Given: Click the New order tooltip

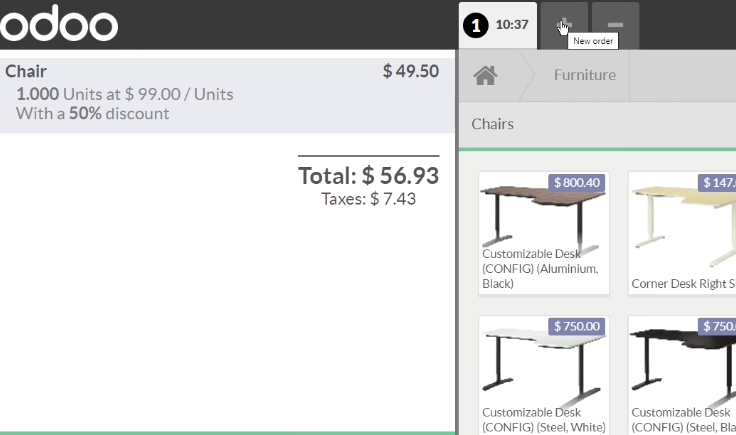Looking at the screenshot, I should [x=593, y=41].
